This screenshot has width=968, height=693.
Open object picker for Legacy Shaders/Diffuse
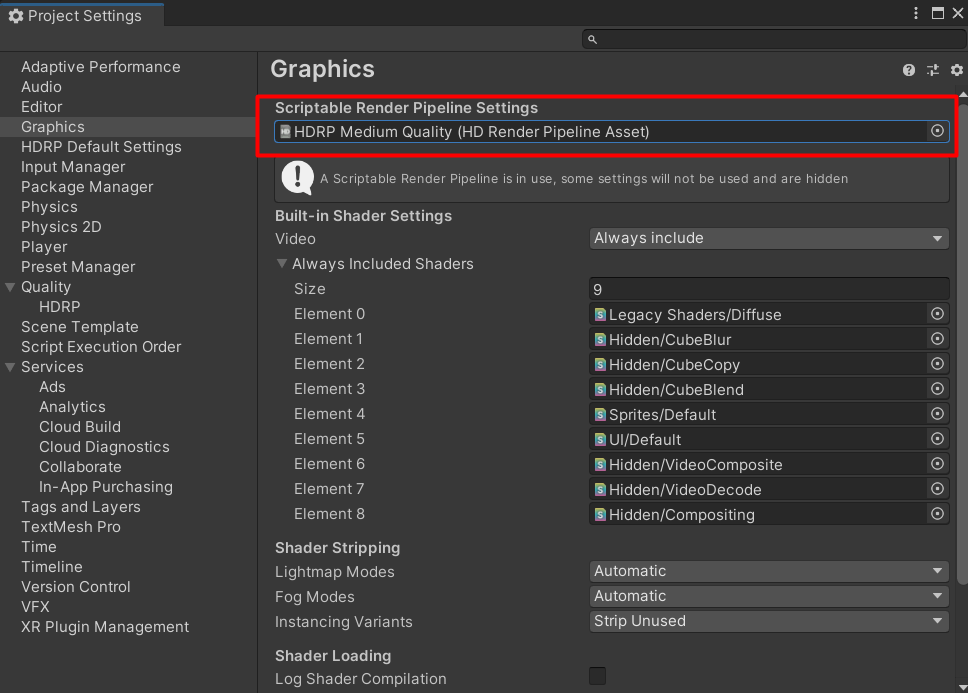point(937,314)
